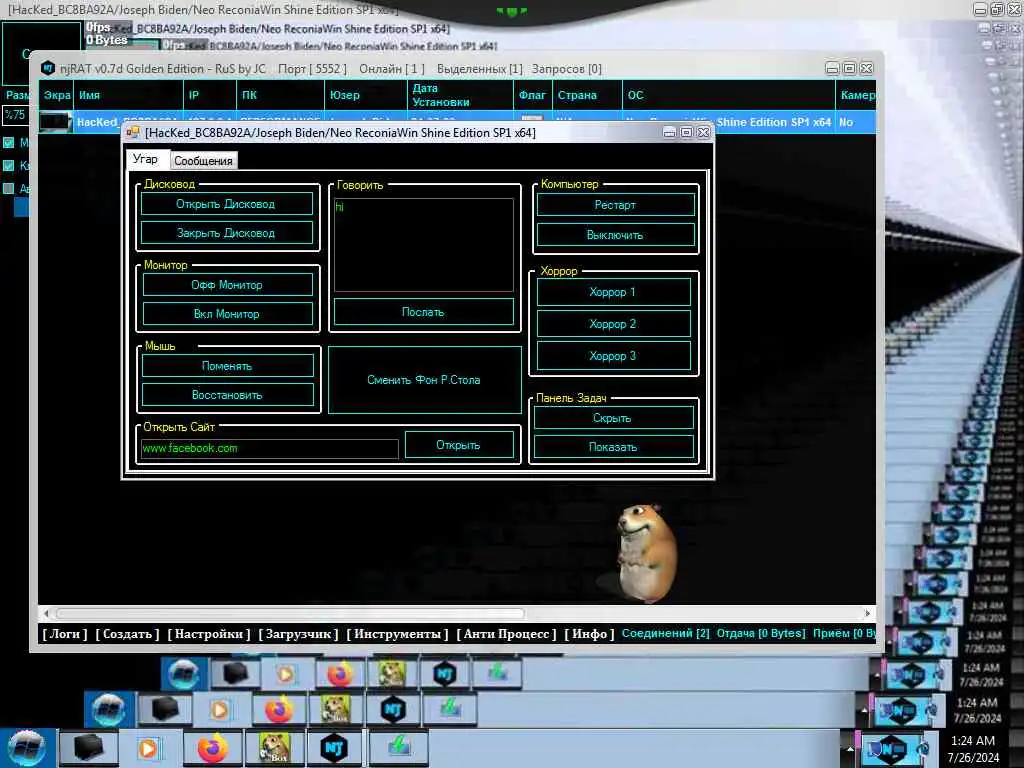Open the Windows Start orb
This screenshot has height=768, width=1024.
tap(26, 748)
